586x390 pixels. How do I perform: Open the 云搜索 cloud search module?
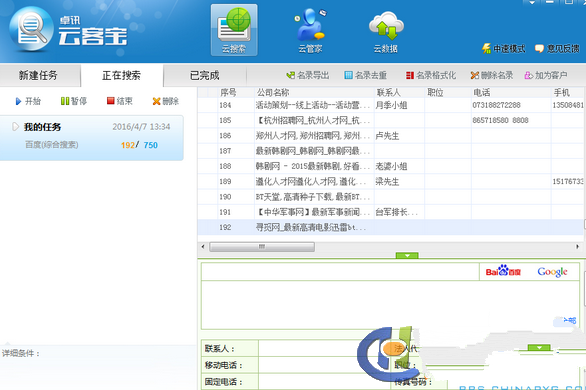234,30
